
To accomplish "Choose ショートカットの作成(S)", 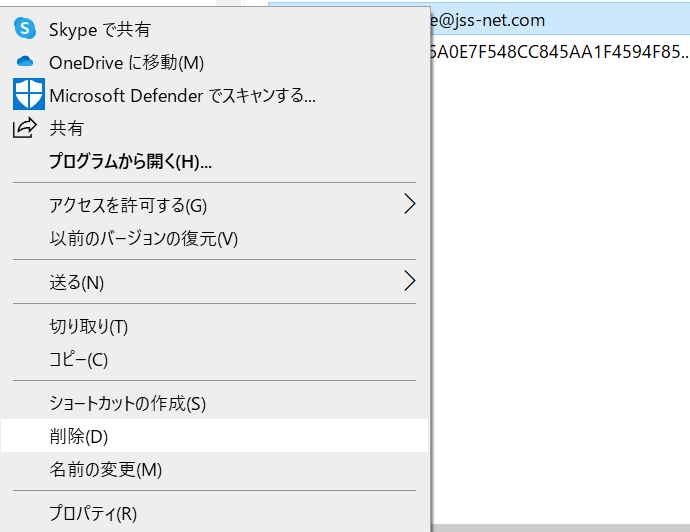I will 214,403.
